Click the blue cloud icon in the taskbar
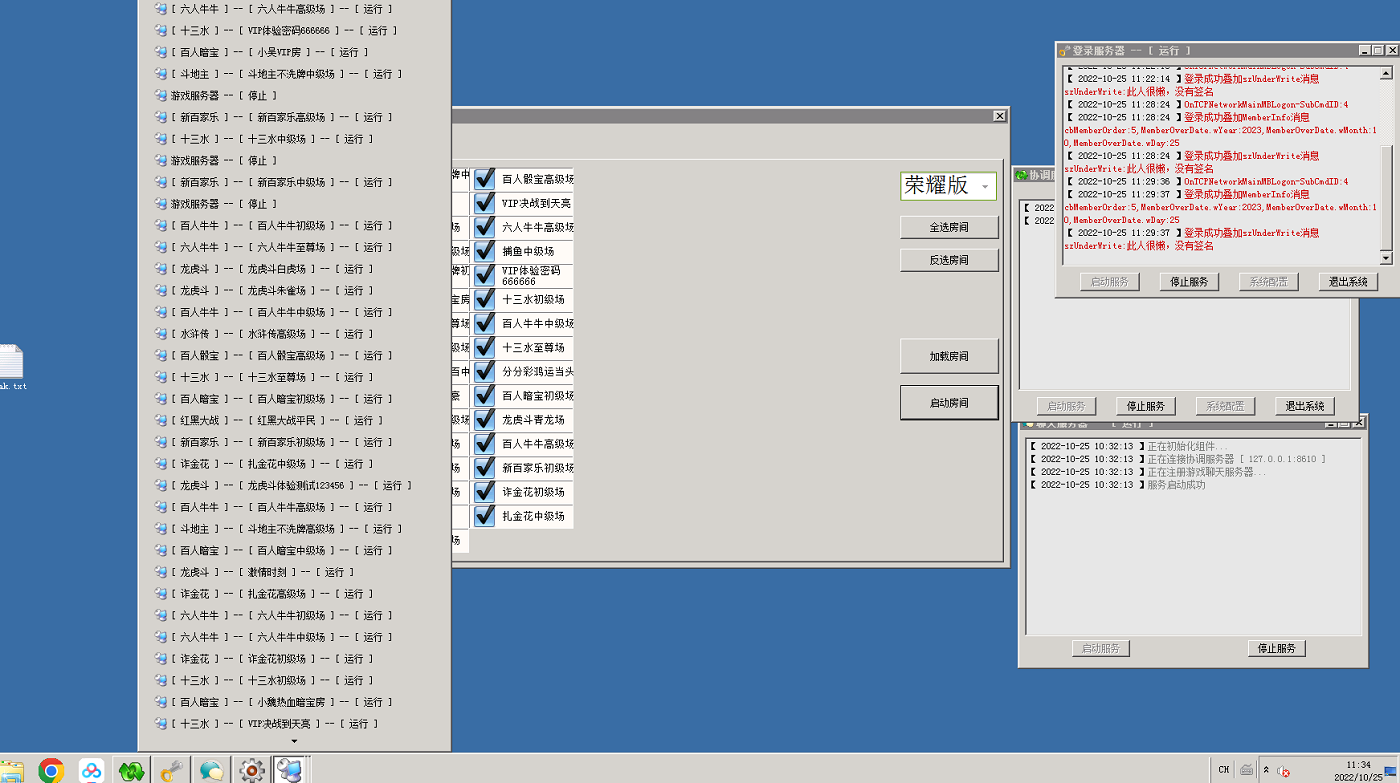Viewport: 1400px width, 783px height. pos(91,770)
